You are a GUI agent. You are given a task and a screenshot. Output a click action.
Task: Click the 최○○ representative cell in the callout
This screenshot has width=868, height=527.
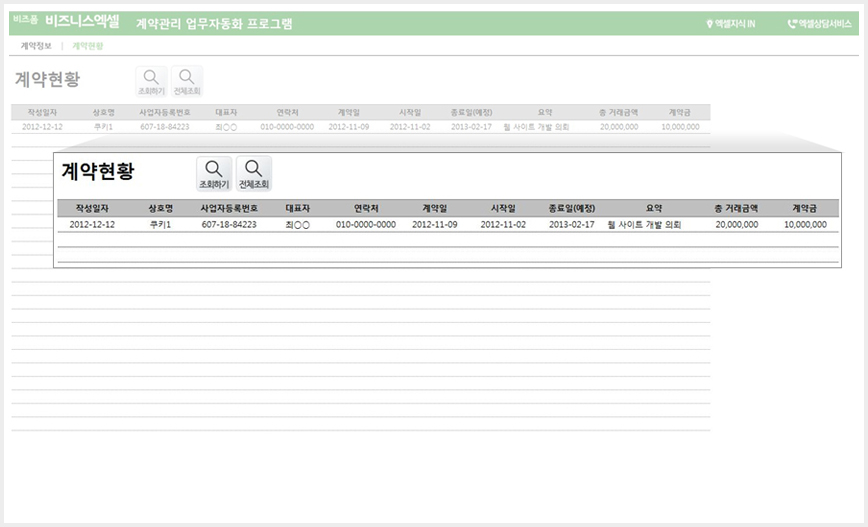coord(297,225)
